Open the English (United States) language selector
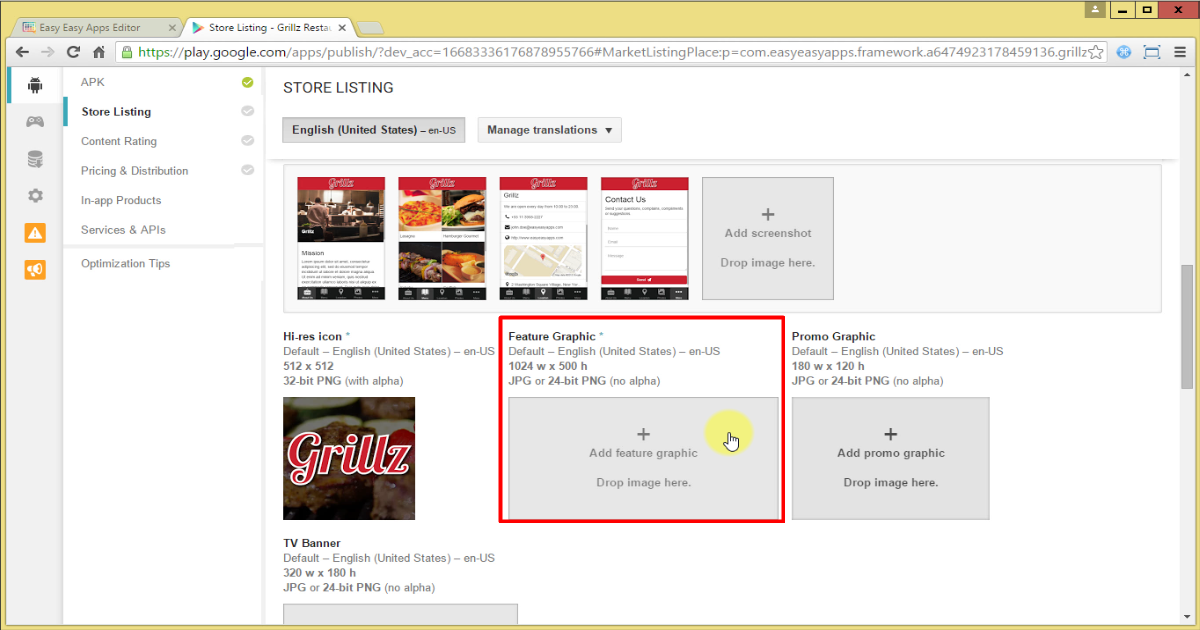 [x=373, y=129]
